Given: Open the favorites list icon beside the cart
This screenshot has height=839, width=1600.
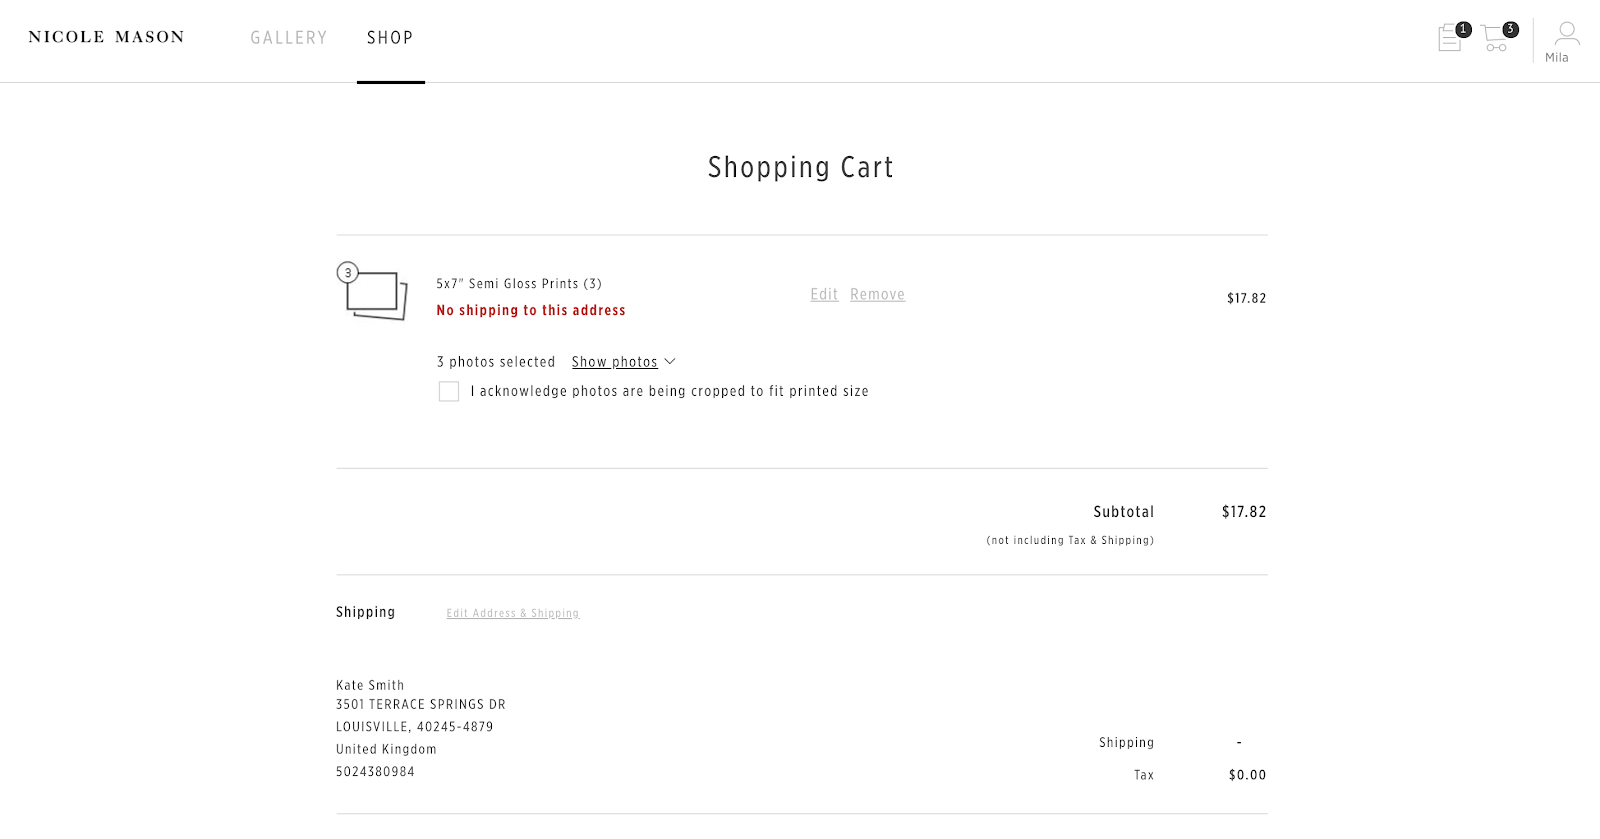Looking at the screenshot, I should (x=1449, y=40).
